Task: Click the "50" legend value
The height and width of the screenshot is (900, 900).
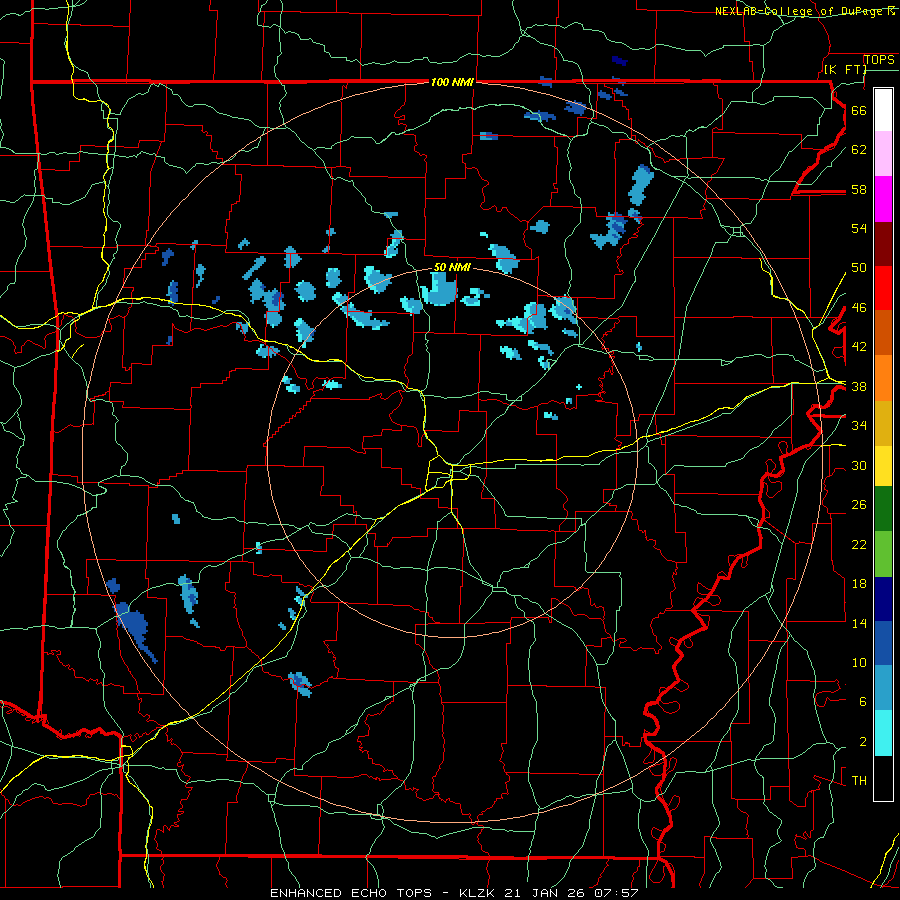Action: (x=859, y=267)
